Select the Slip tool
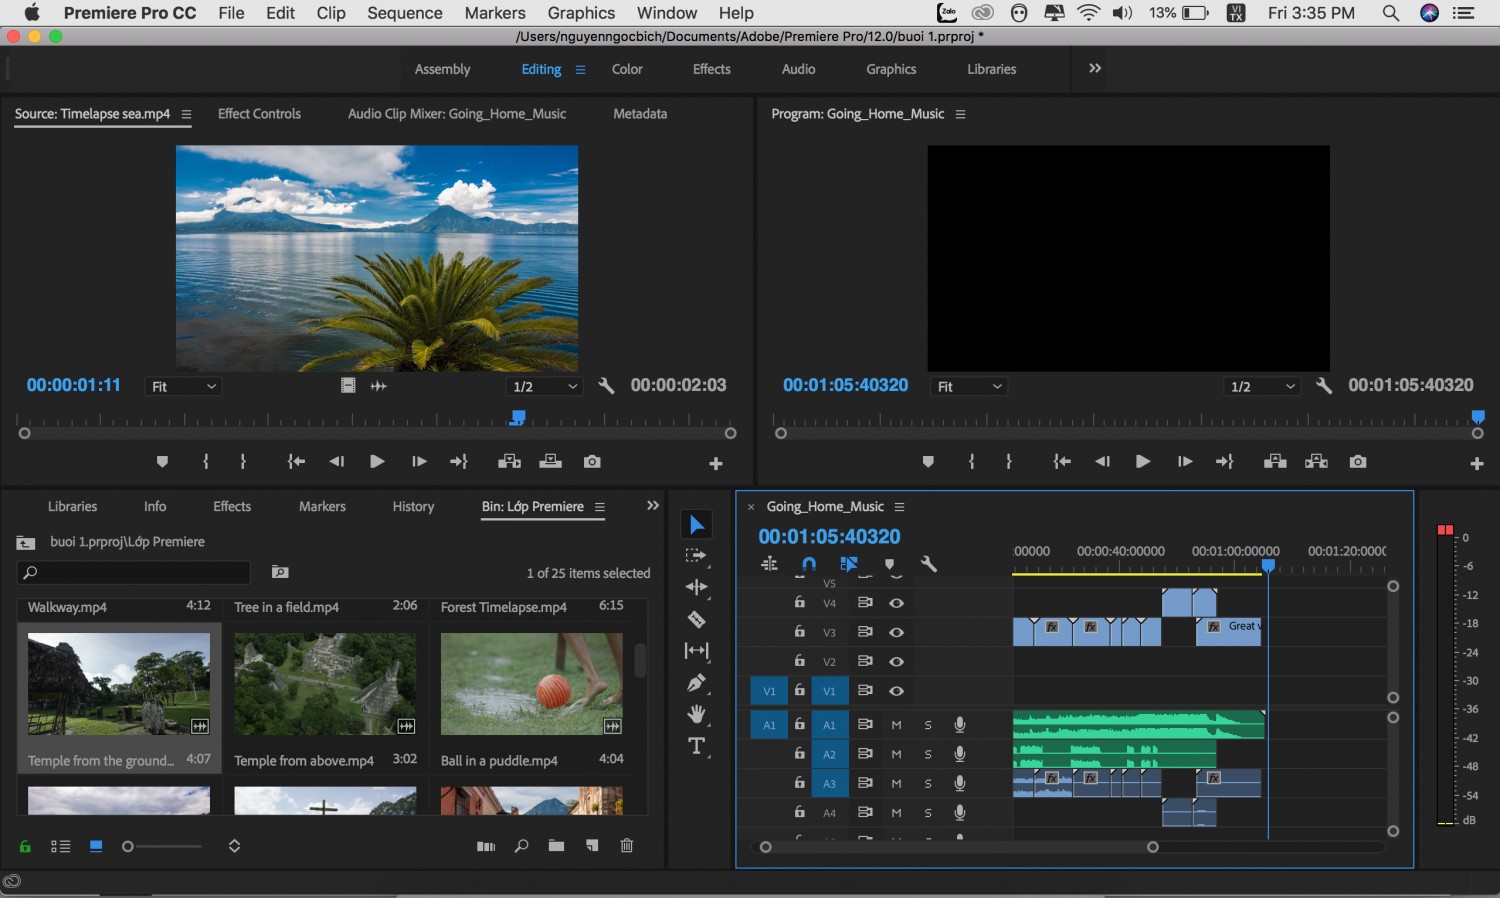The image size is (1500, 898). pyautogui.click(x=697, y=651)
